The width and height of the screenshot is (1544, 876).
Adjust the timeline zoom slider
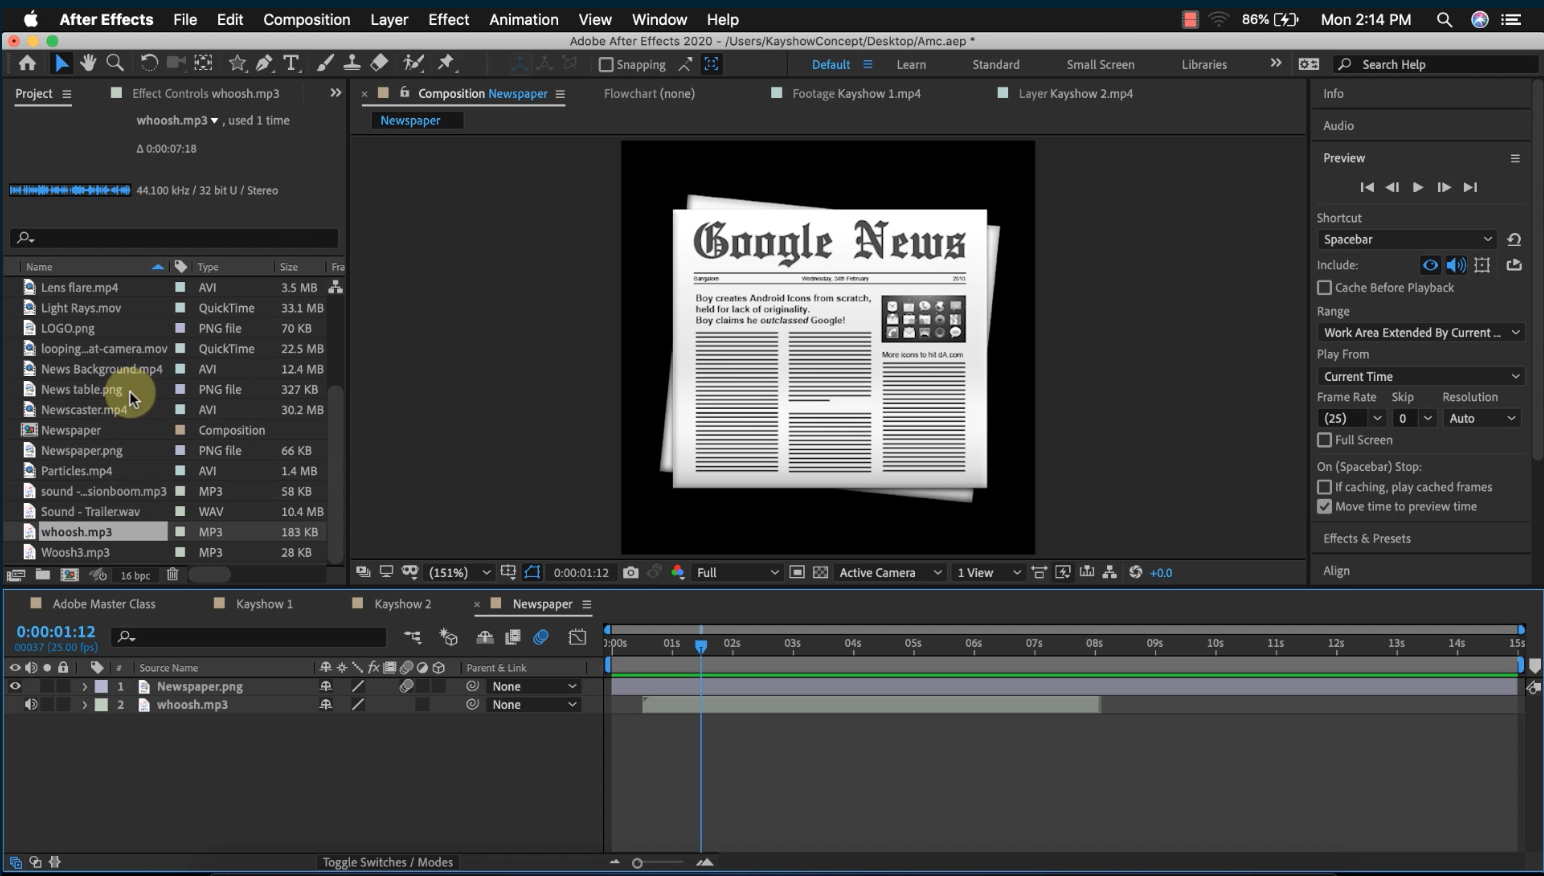pyautogui.click(x=637, y=863)
